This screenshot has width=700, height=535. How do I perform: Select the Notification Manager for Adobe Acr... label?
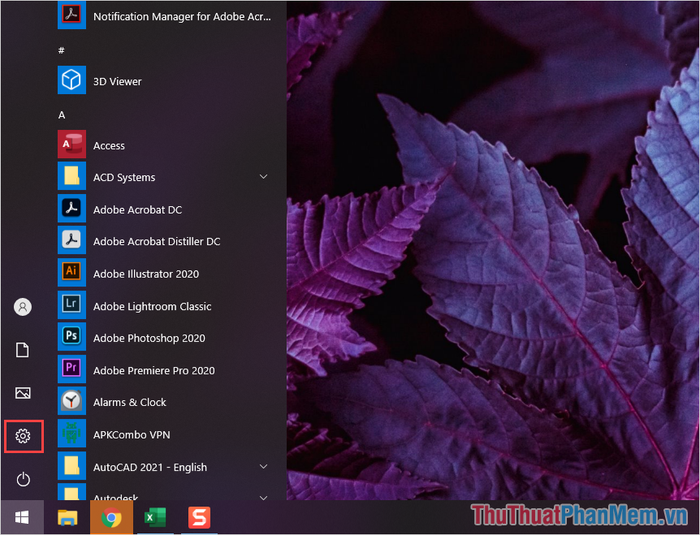(x=182, y=17)
